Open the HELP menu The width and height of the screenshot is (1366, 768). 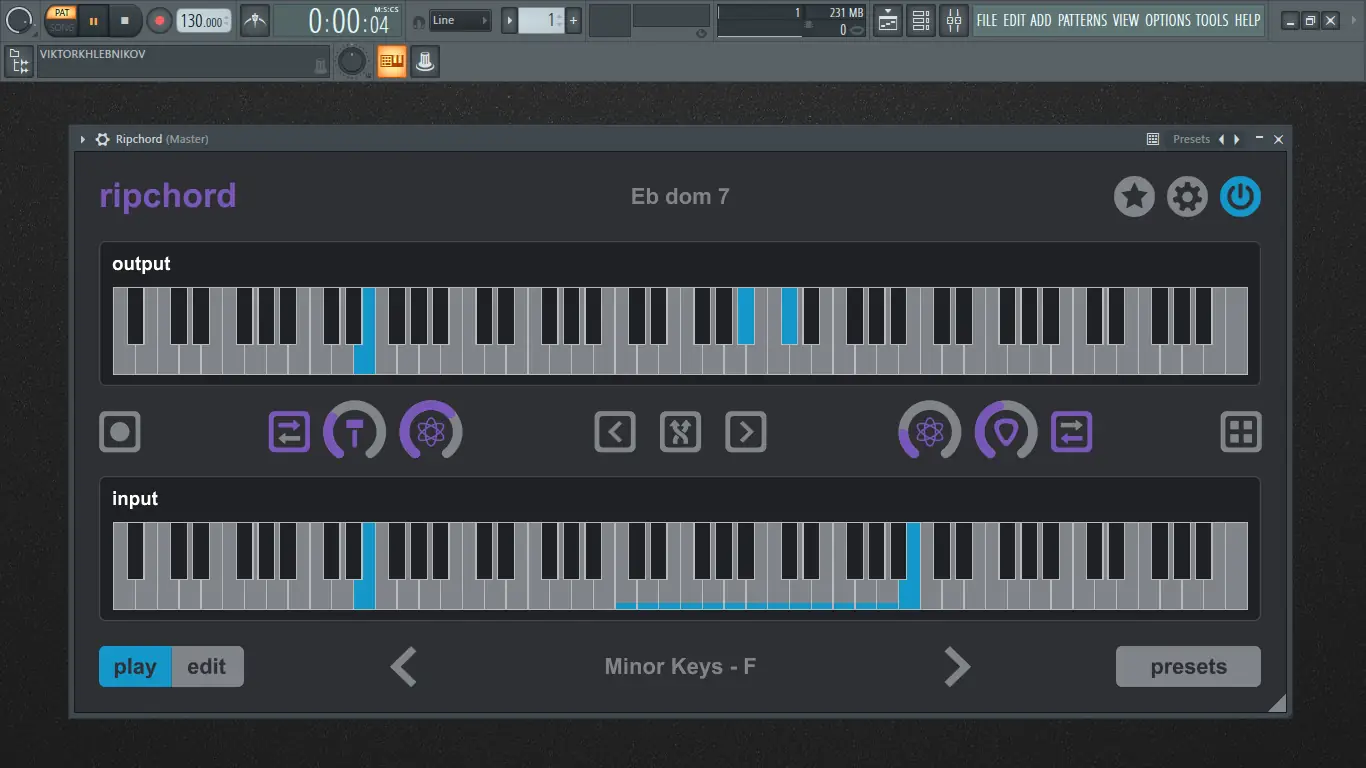click(x=1248, y=20)
